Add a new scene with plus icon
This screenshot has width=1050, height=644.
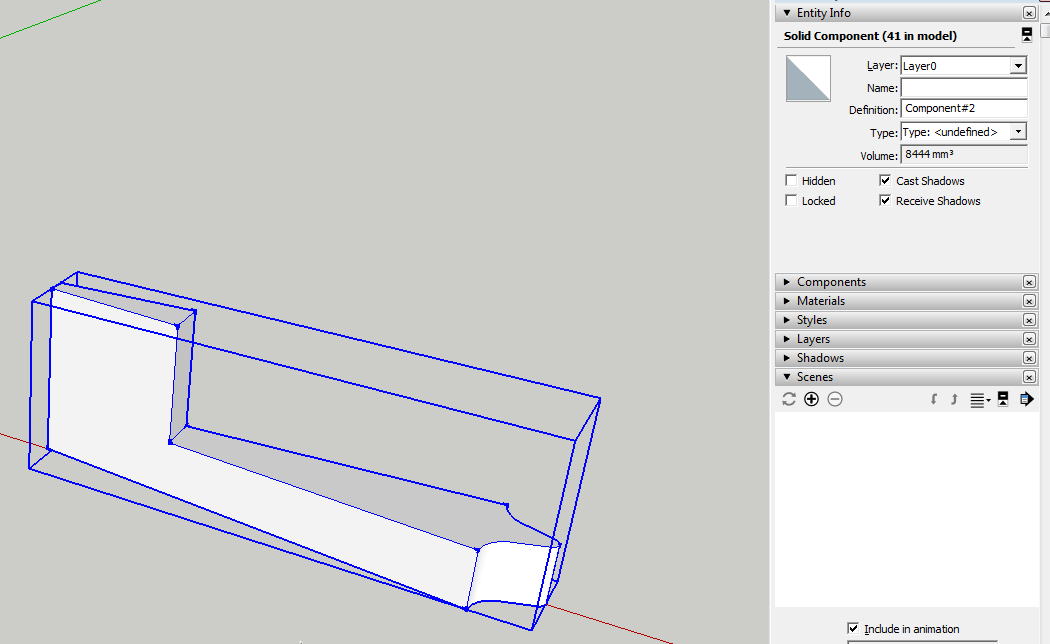click(811, 399)
